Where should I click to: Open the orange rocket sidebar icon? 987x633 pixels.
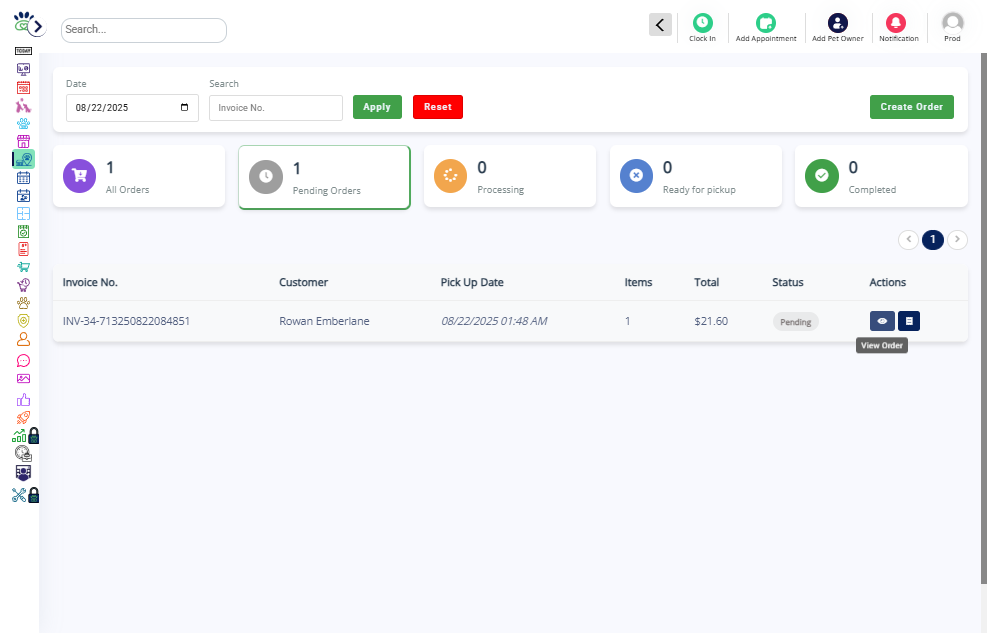pos(23,417)
